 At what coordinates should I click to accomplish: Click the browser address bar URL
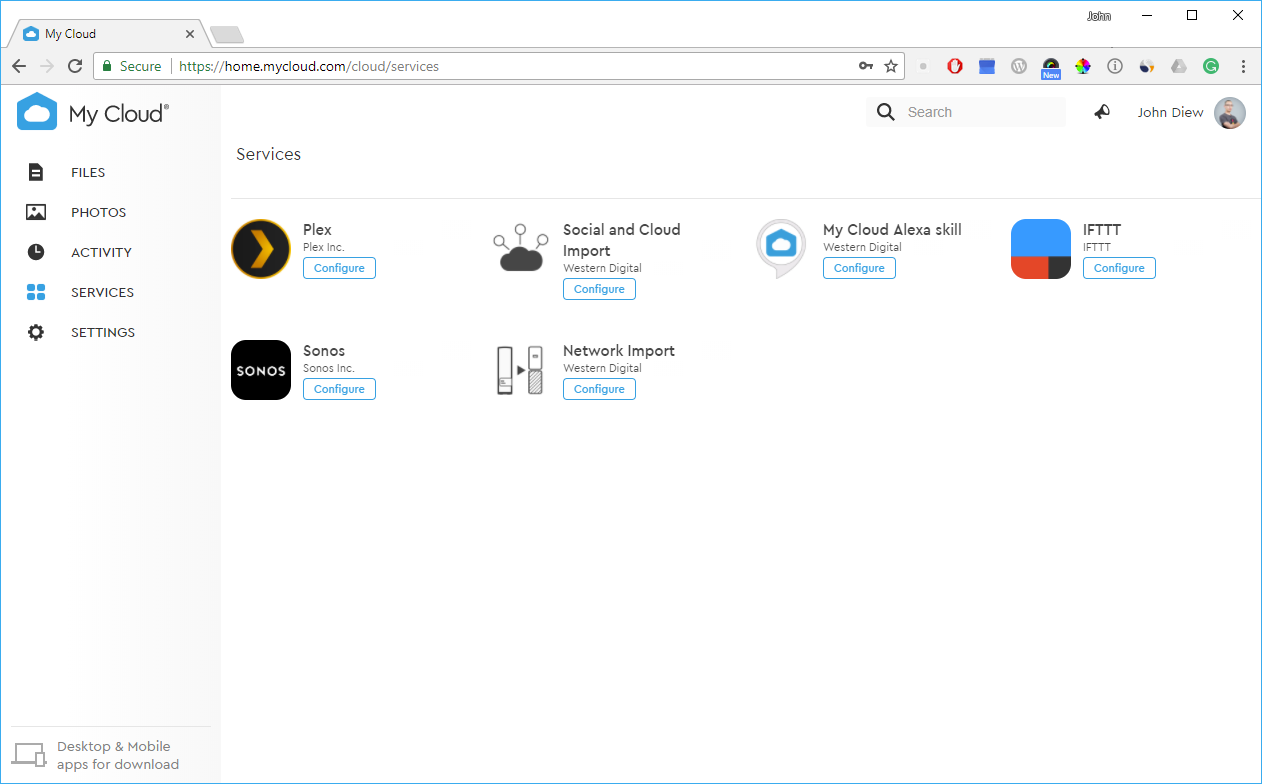(309, 66)
